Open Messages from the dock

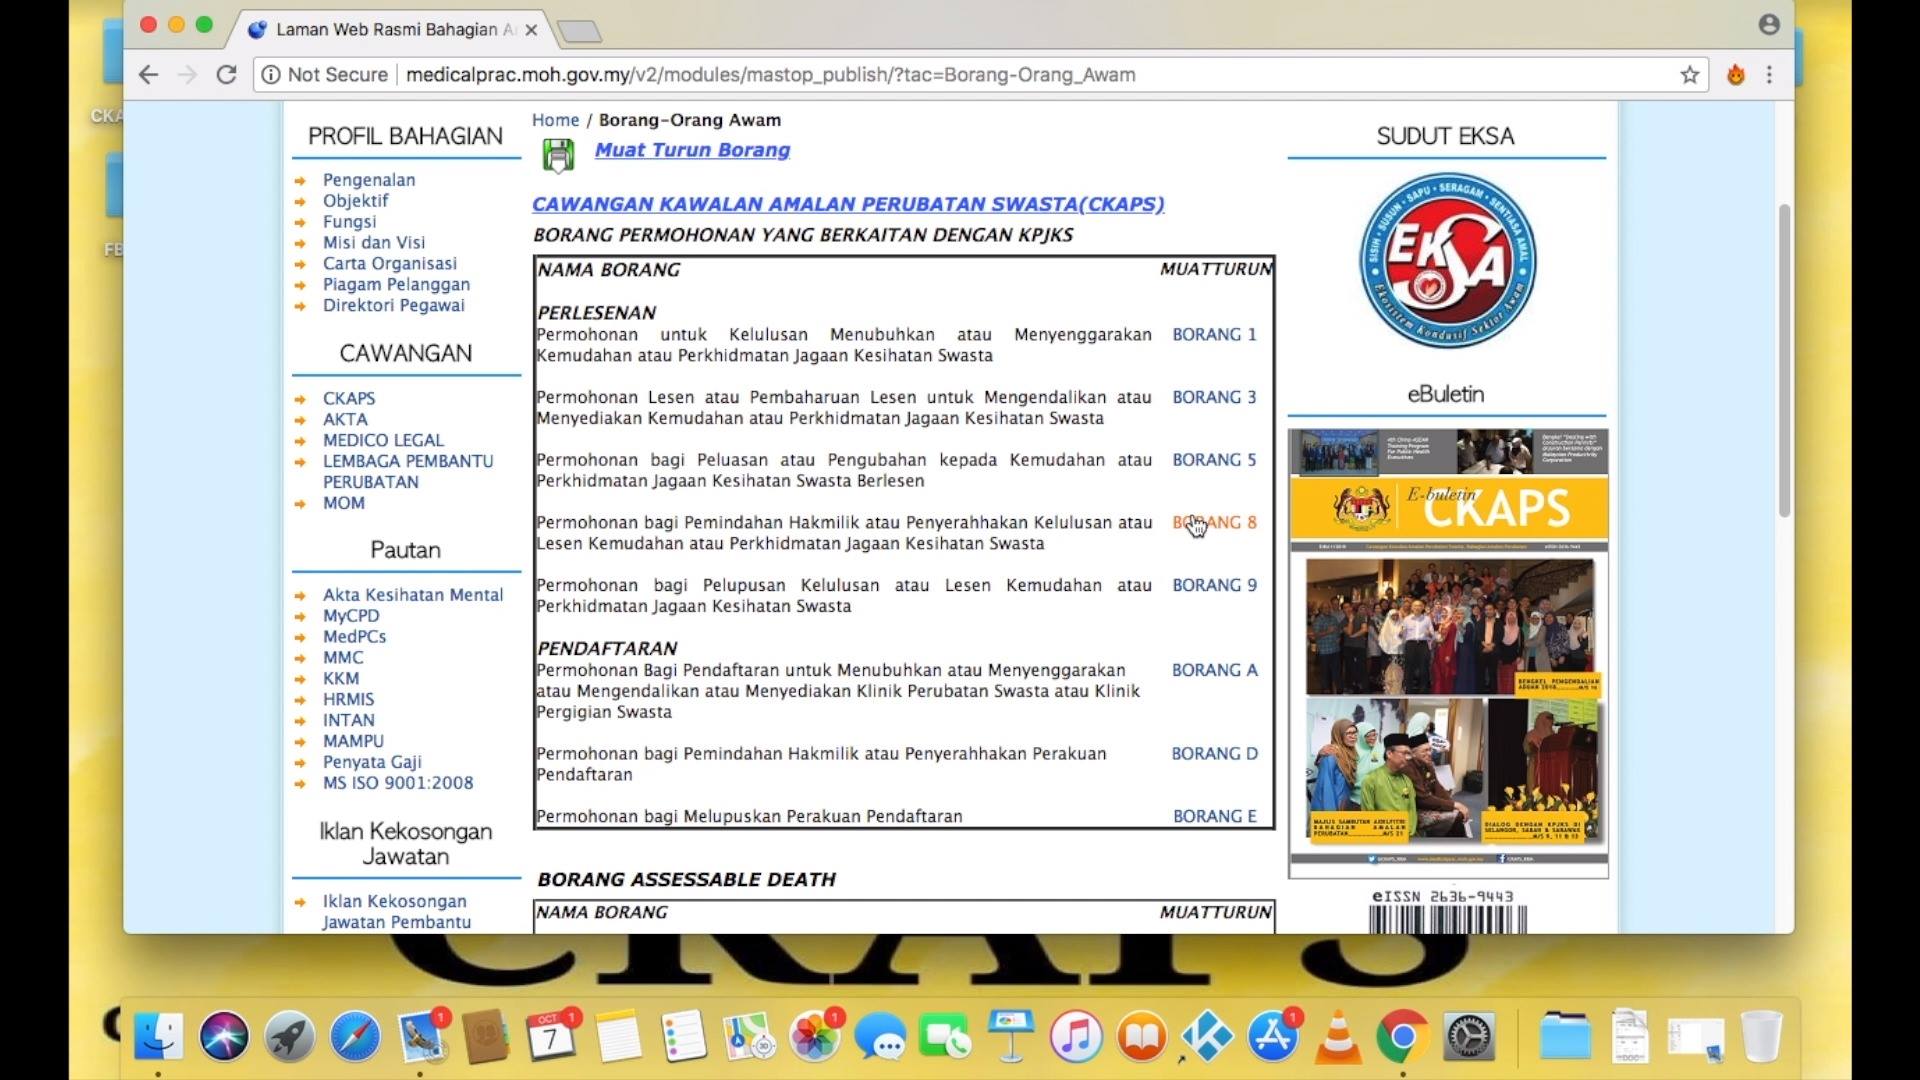point(881,1036)
